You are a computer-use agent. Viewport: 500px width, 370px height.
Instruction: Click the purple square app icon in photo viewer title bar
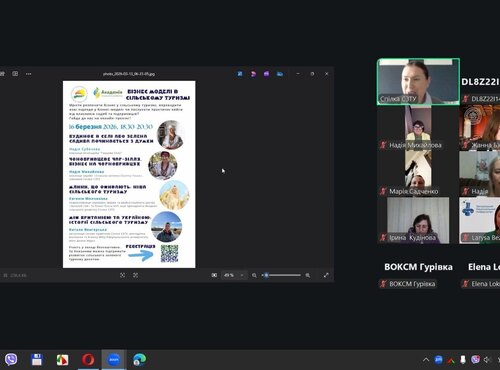click(x=266, y=74)
